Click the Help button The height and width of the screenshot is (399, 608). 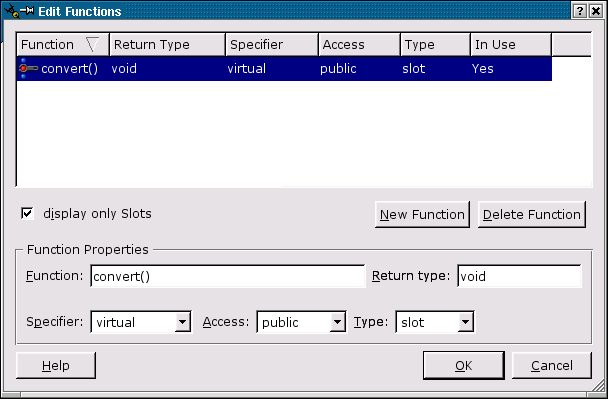pos(56,365)
